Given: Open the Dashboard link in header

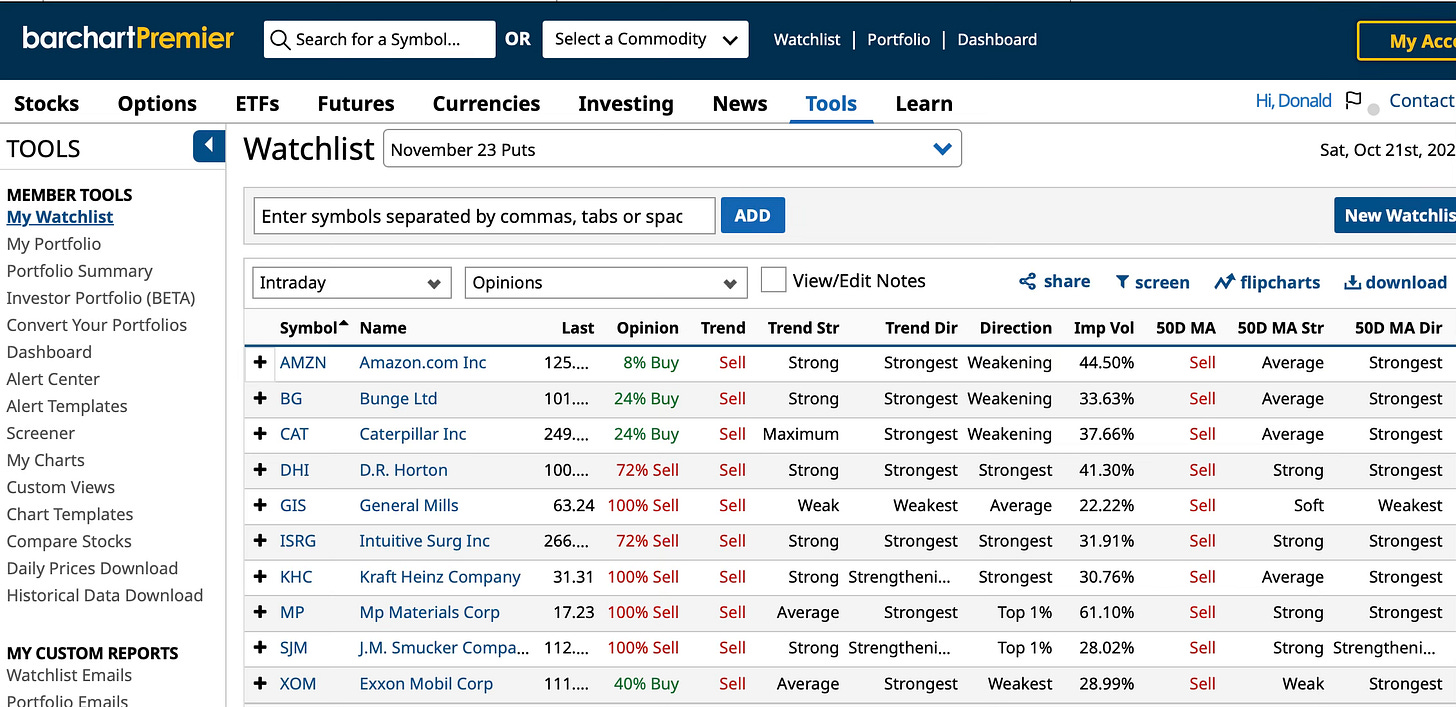Looking at the screenshot, I should point(997,40).
